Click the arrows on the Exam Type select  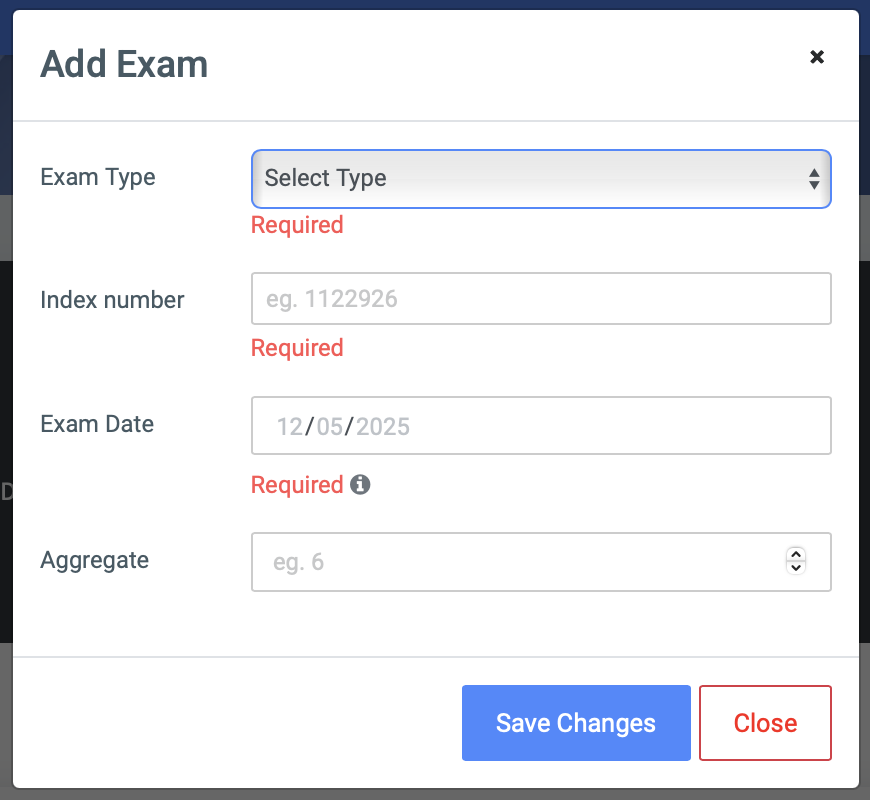(x=814, y=179)
